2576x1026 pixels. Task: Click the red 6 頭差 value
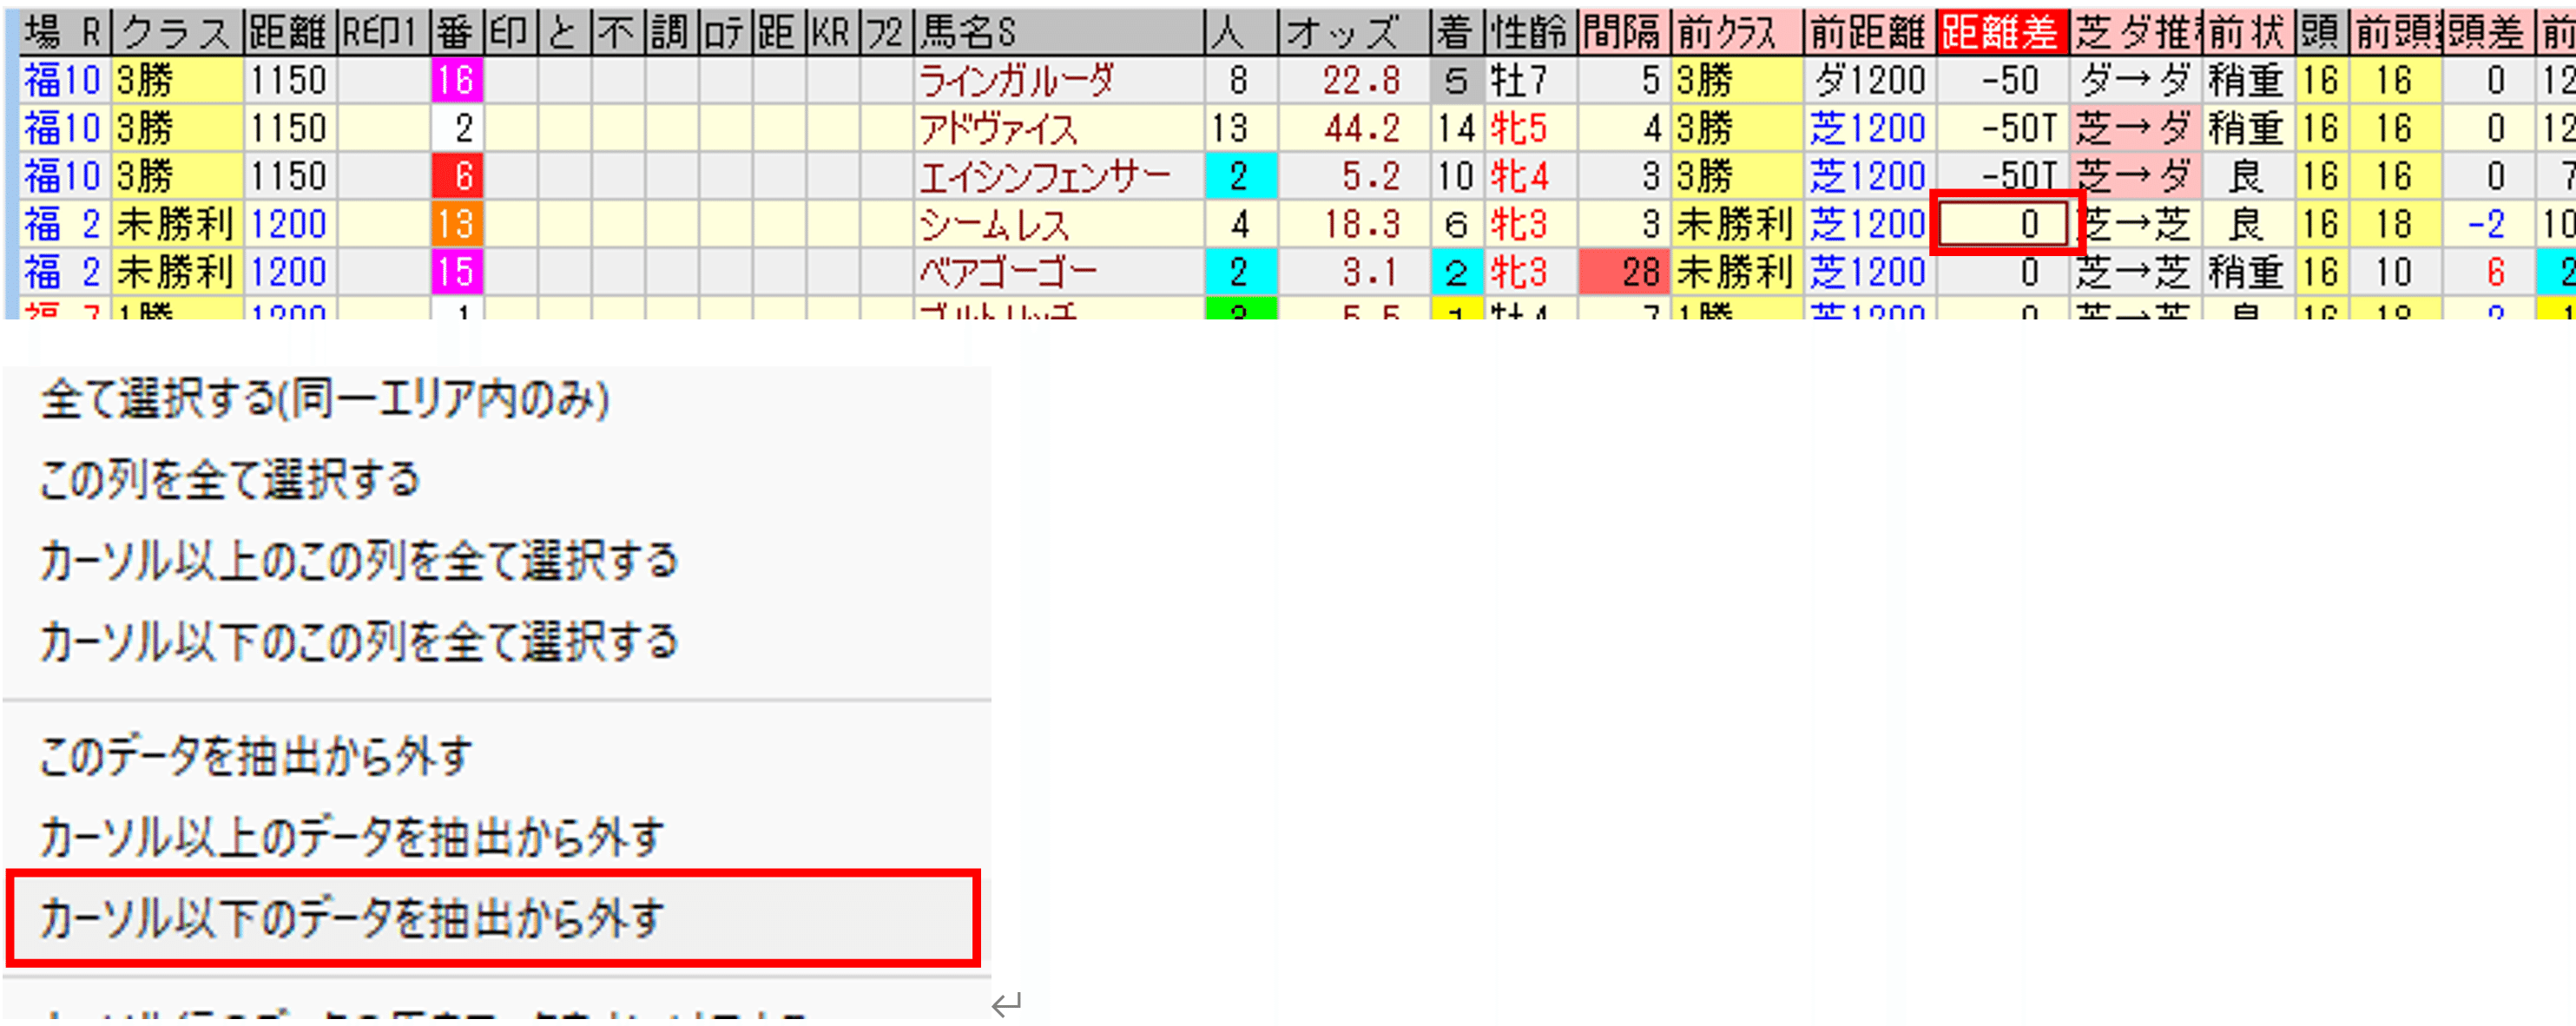click(2497, 272)
